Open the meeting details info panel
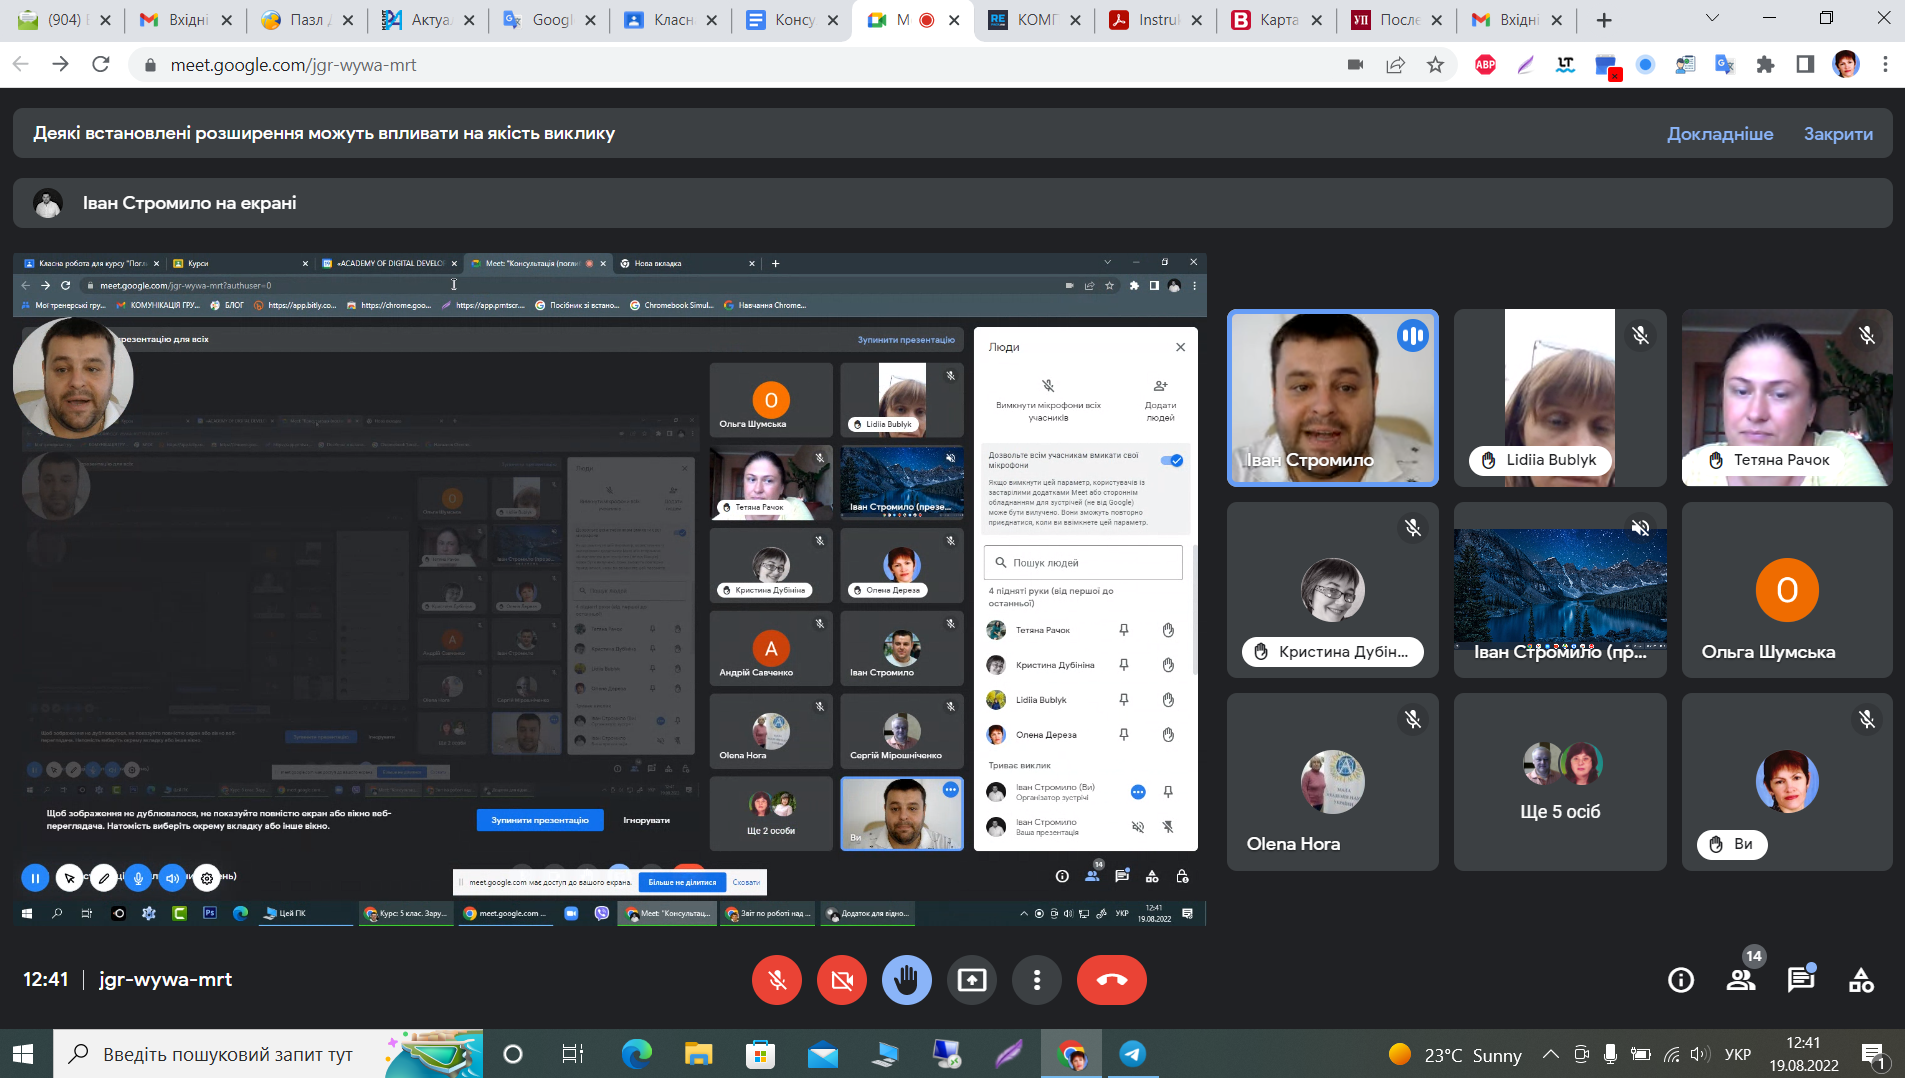The width and height of the screenshot is (1905, 1078). click(x=1681, y=980)
